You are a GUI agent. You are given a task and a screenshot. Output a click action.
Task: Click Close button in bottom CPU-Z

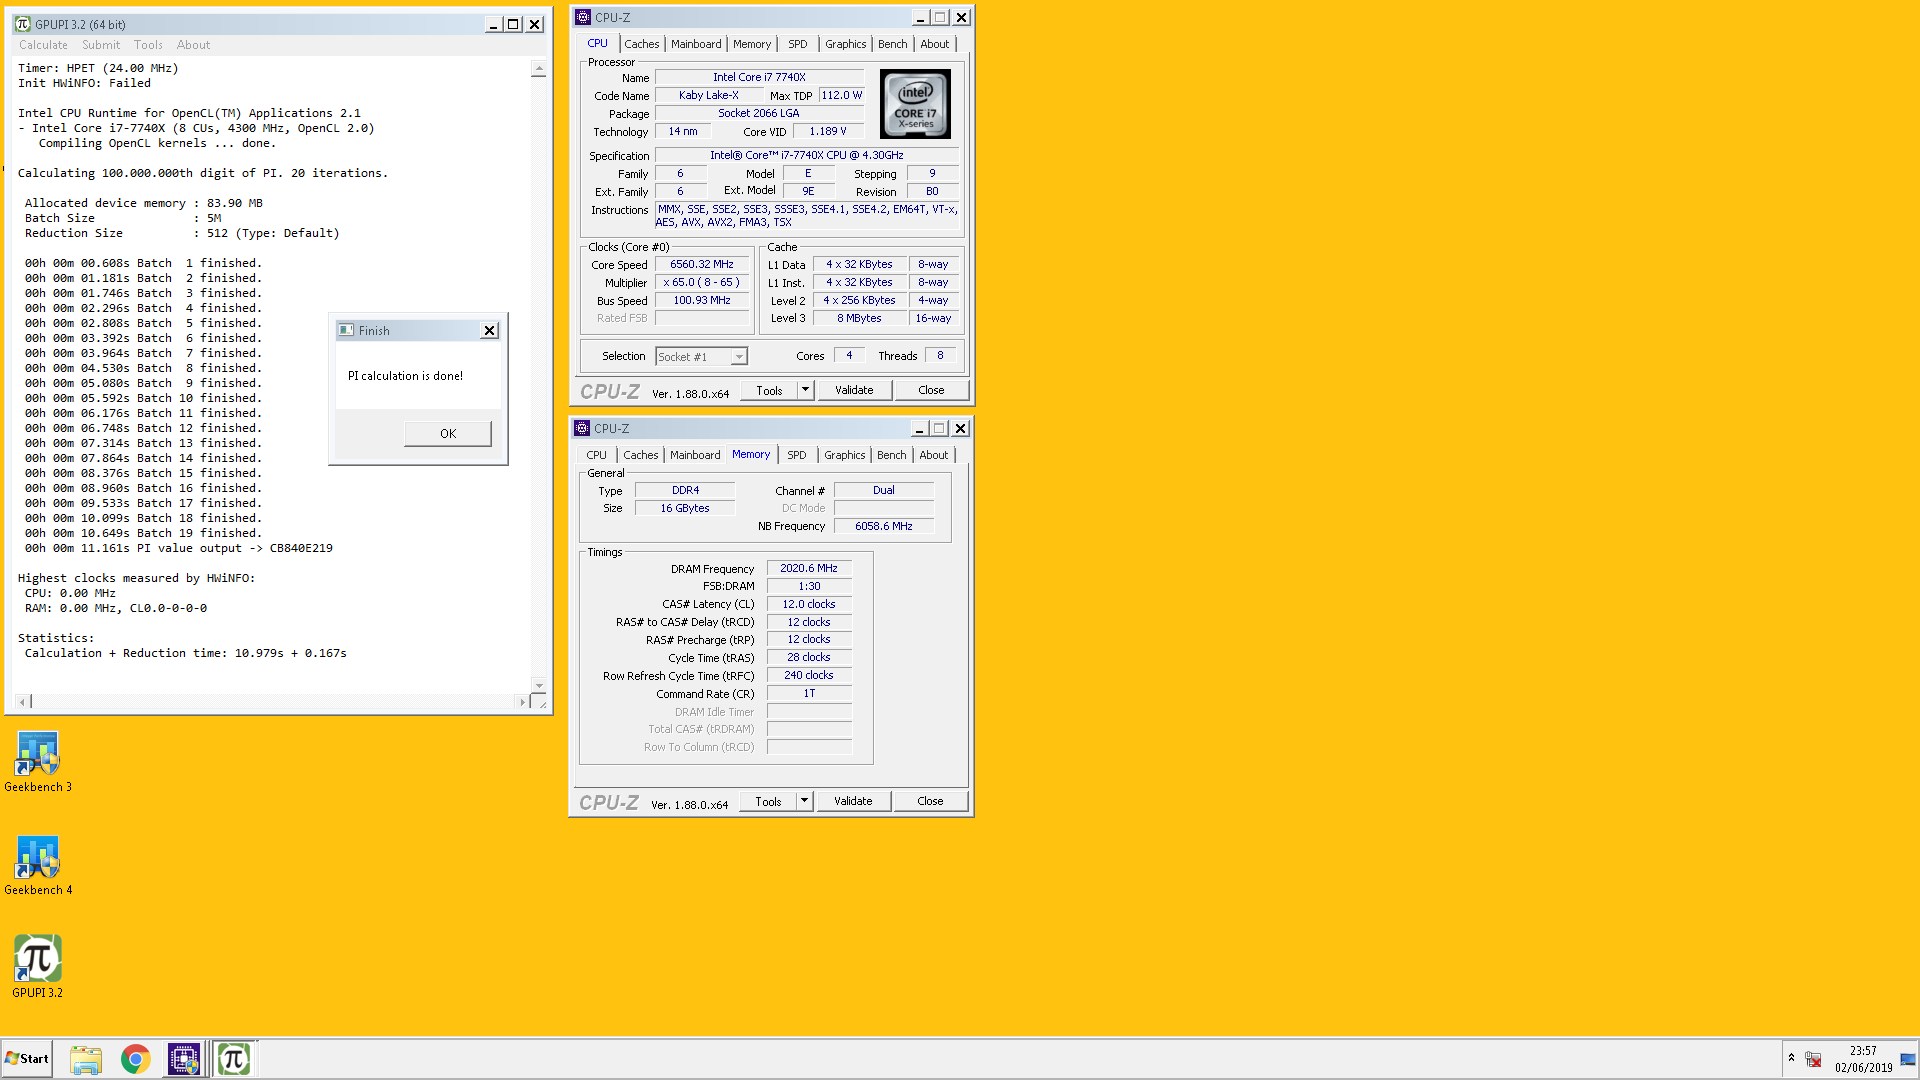(x=930, y=802)
